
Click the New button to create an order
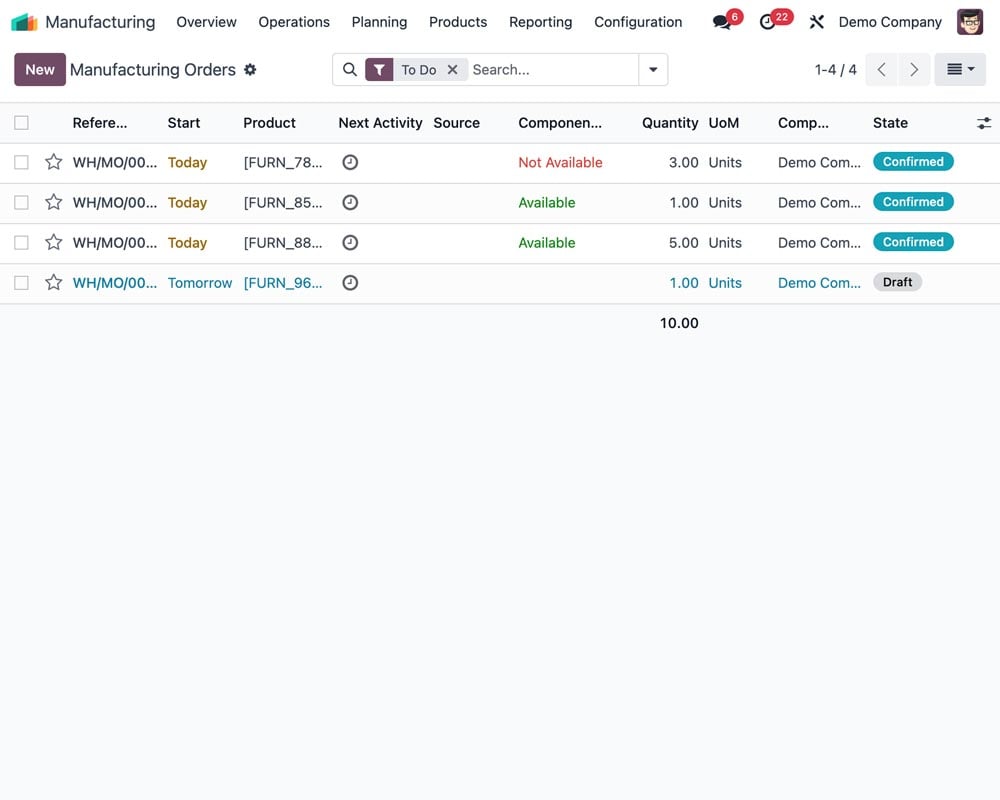[x=39, y=69]
